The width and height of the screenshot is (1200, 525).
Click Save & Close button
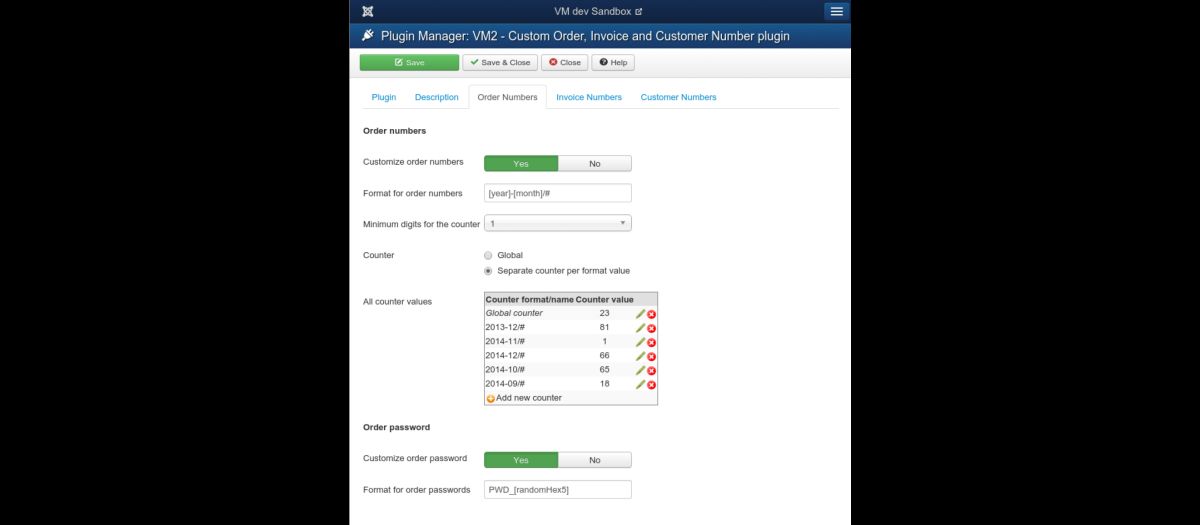pos(500,62)
